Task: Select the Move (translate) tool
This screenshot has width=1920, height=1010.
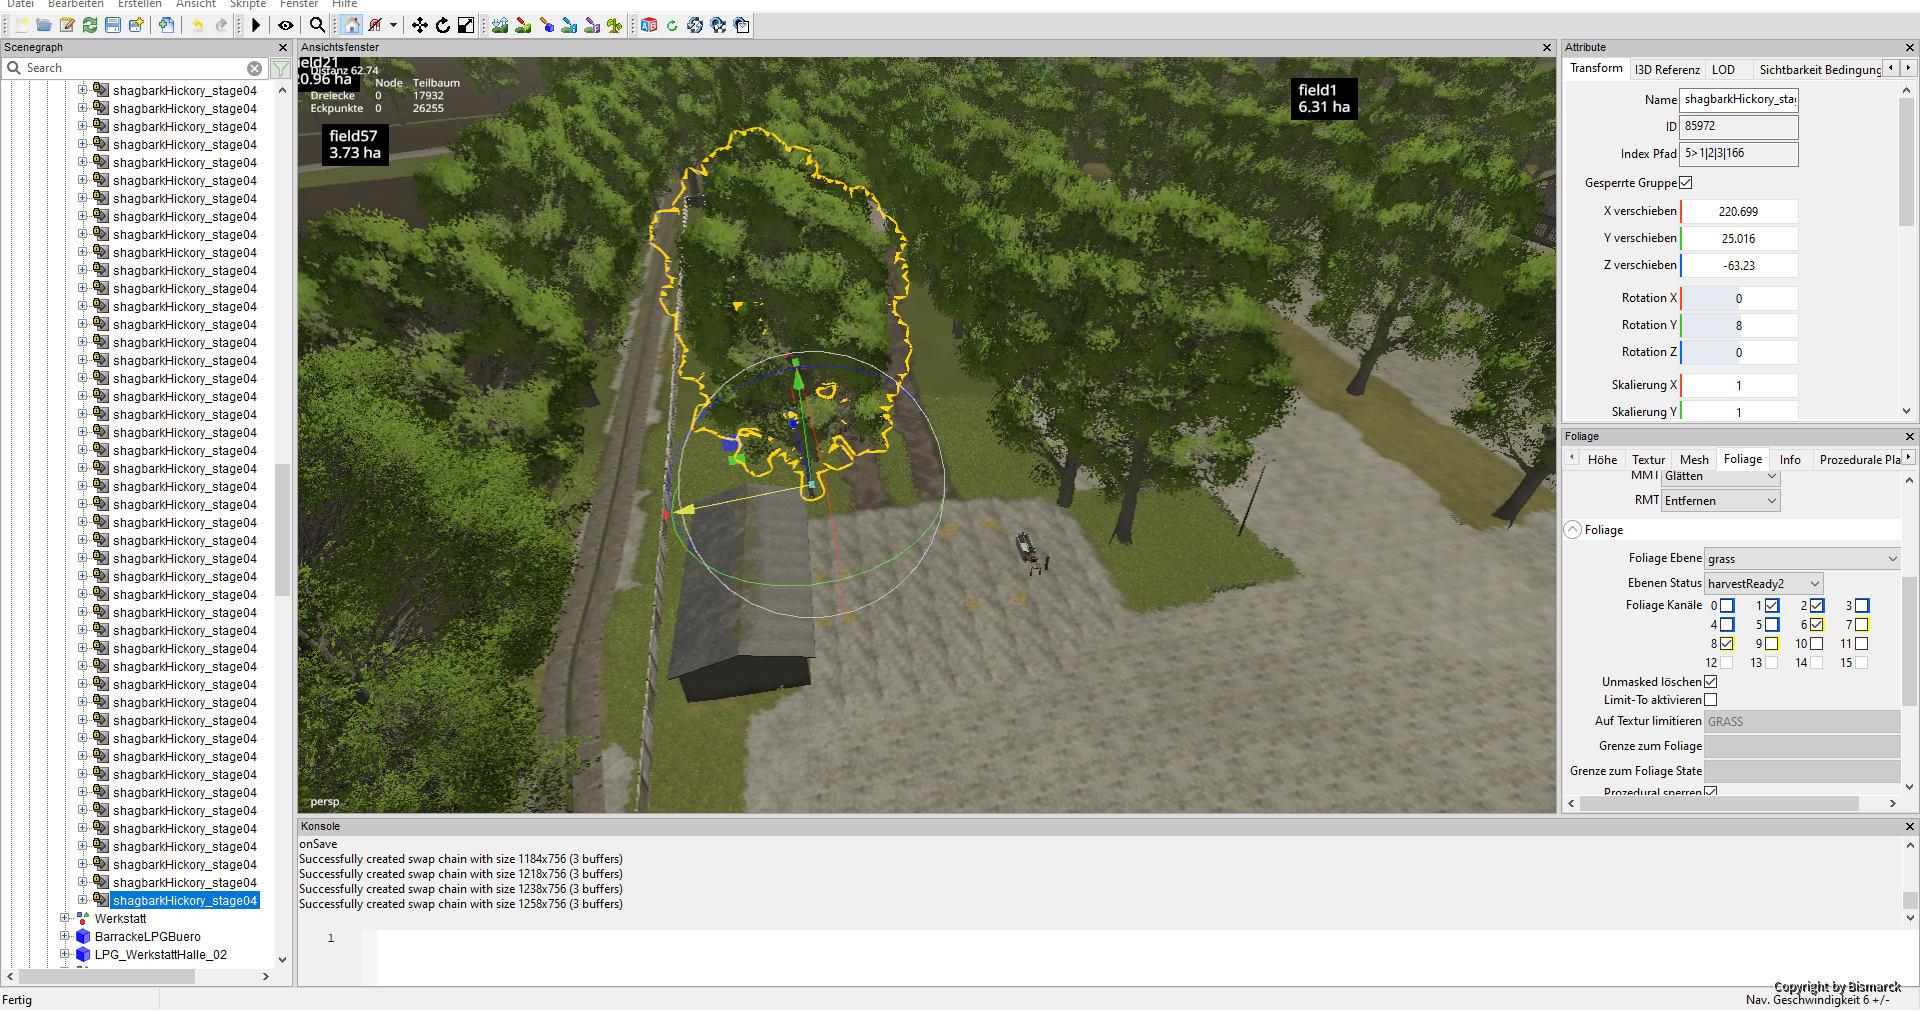Action: (420, 25)
